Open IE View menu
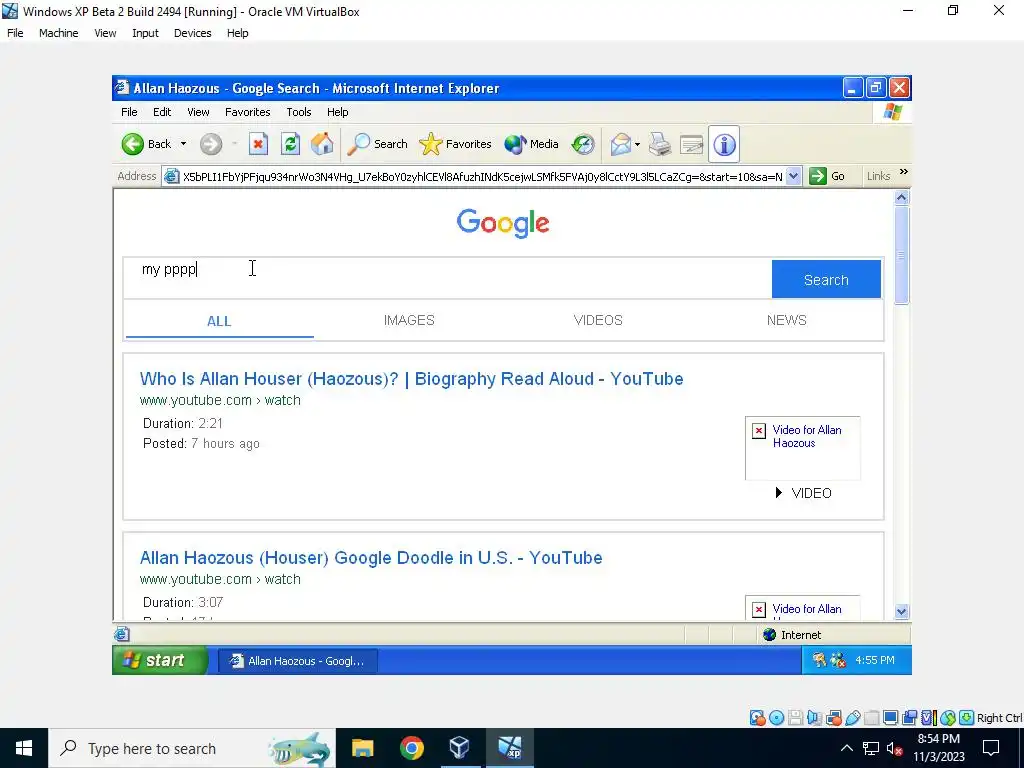The image size is (1024, 768). click(x=198, y=112)
